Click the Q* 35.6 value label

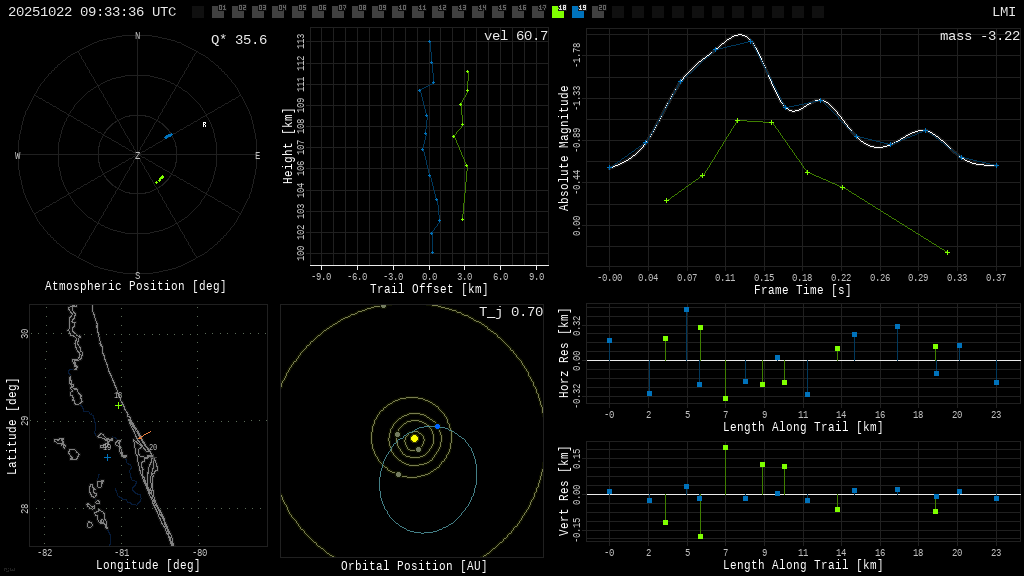pos(239,40)
